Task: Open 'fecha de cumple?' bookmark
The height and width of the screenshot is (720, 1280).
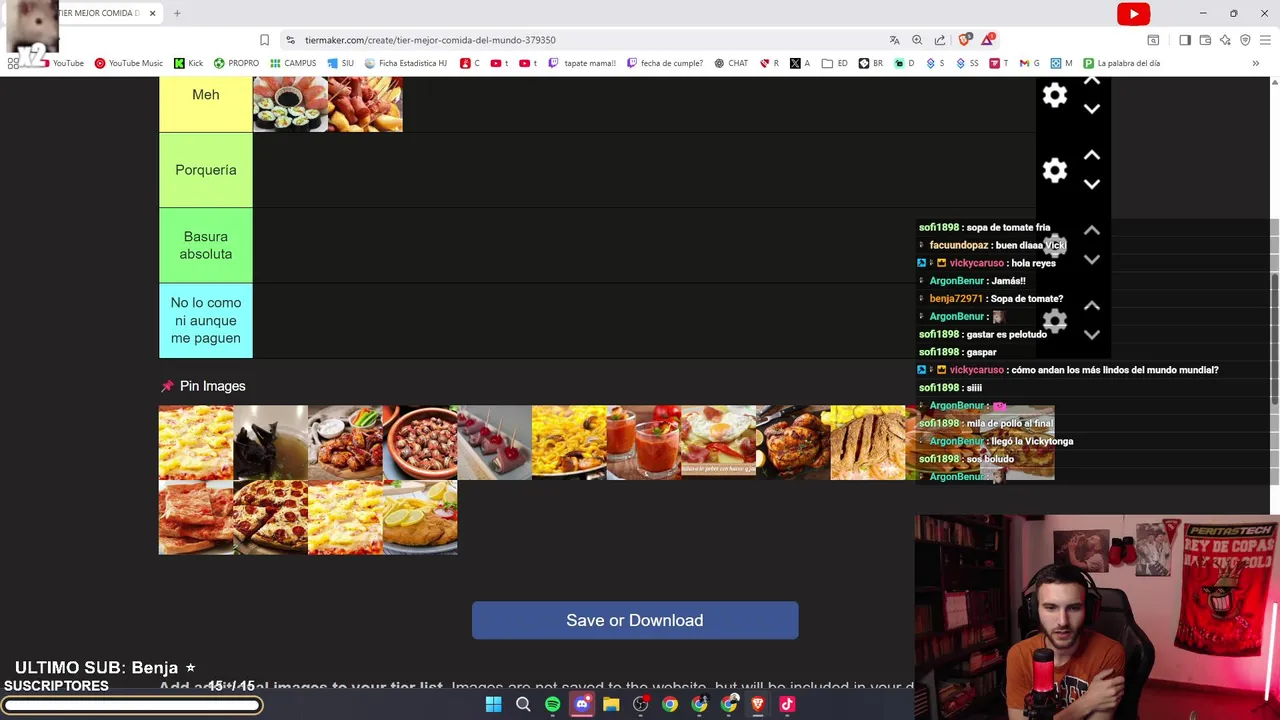Action: tap(665, 63)
